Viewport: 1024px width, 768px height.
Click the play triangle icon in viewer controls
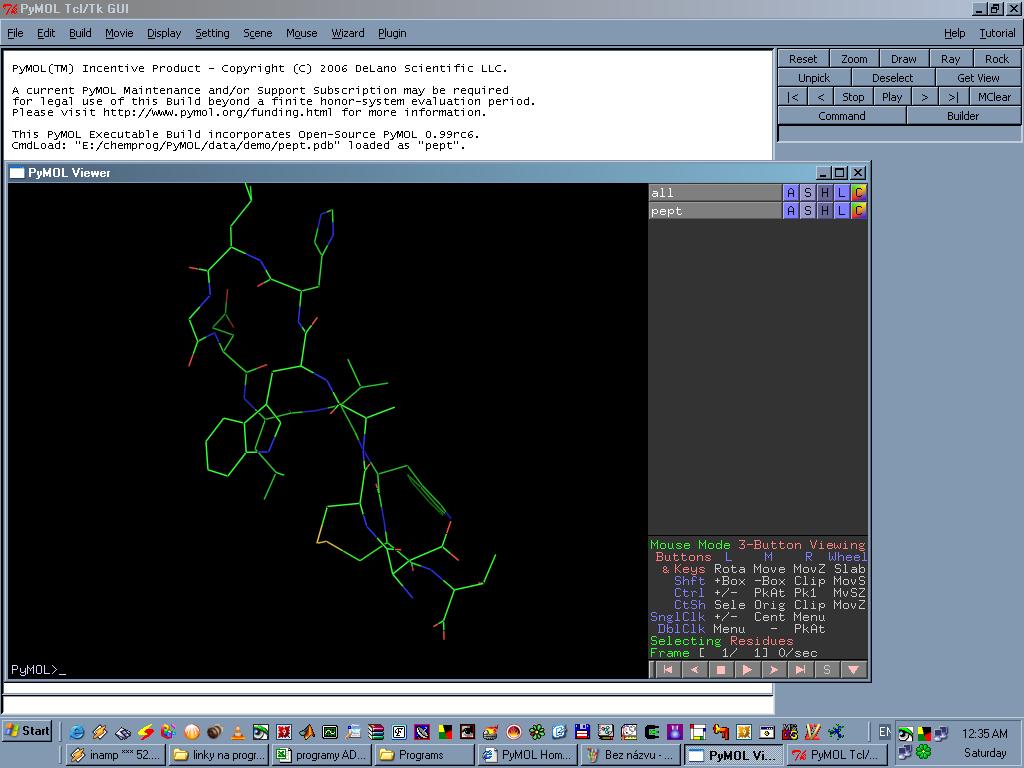coord(747,669)
